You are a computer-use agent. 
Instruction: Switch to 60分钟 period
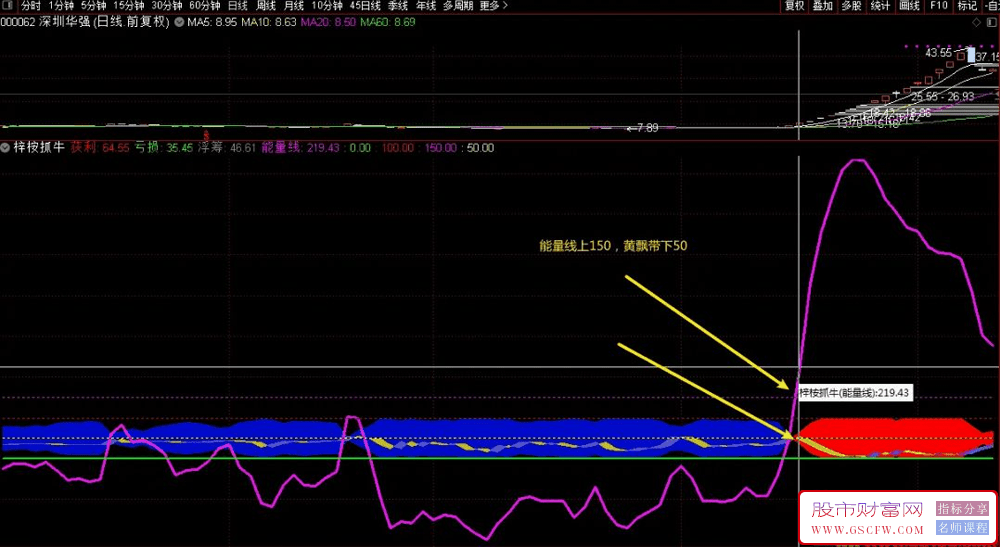tap(205, 6)
